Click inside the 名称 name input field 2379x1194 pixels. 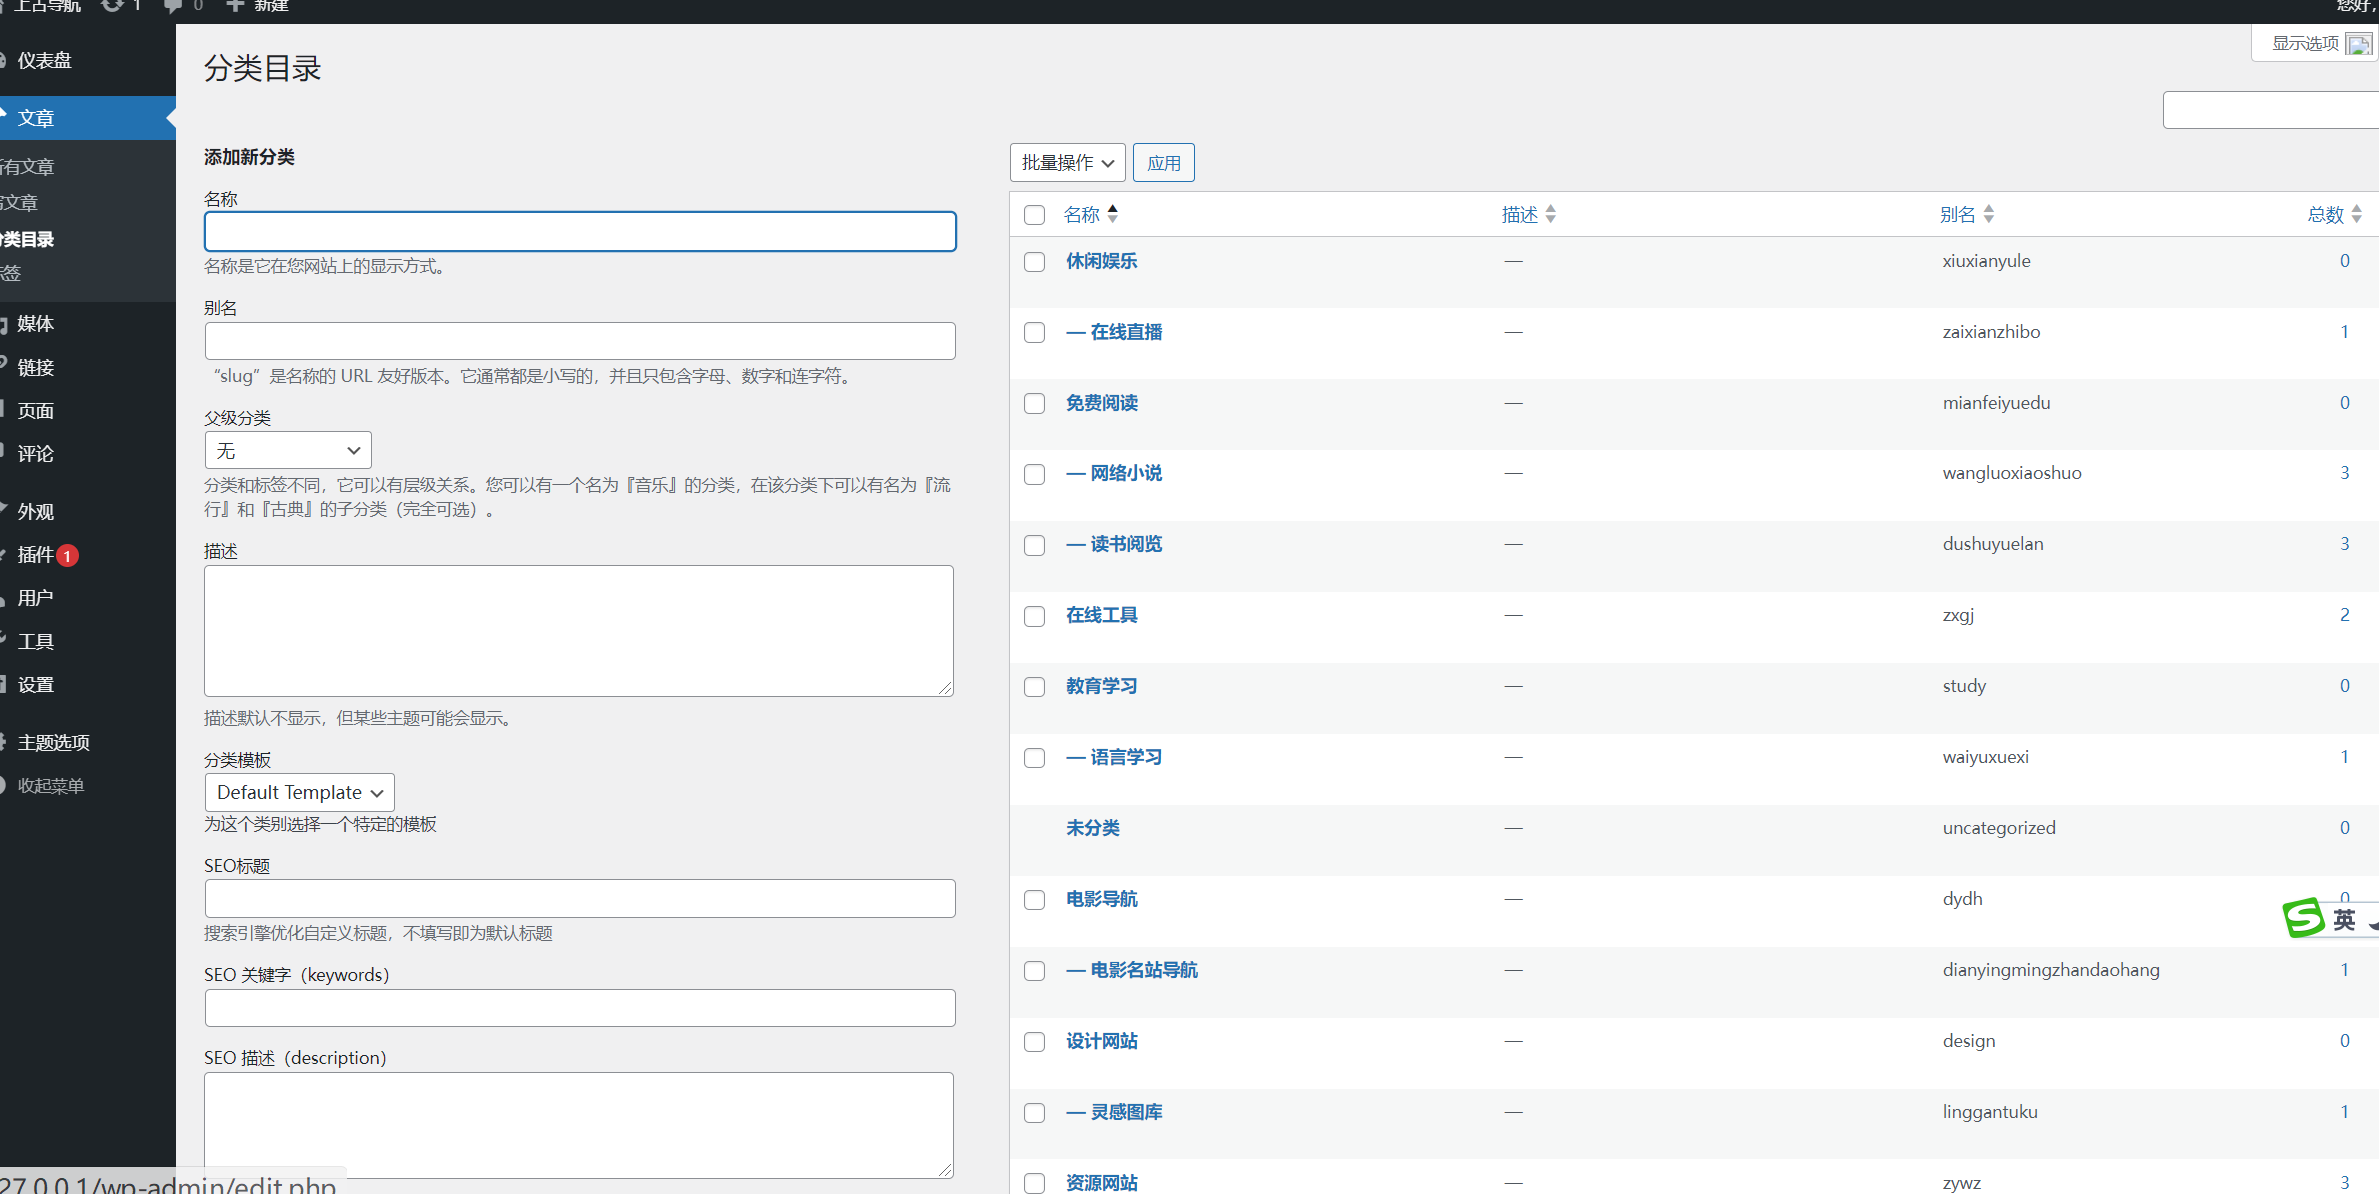click(579, 231)
